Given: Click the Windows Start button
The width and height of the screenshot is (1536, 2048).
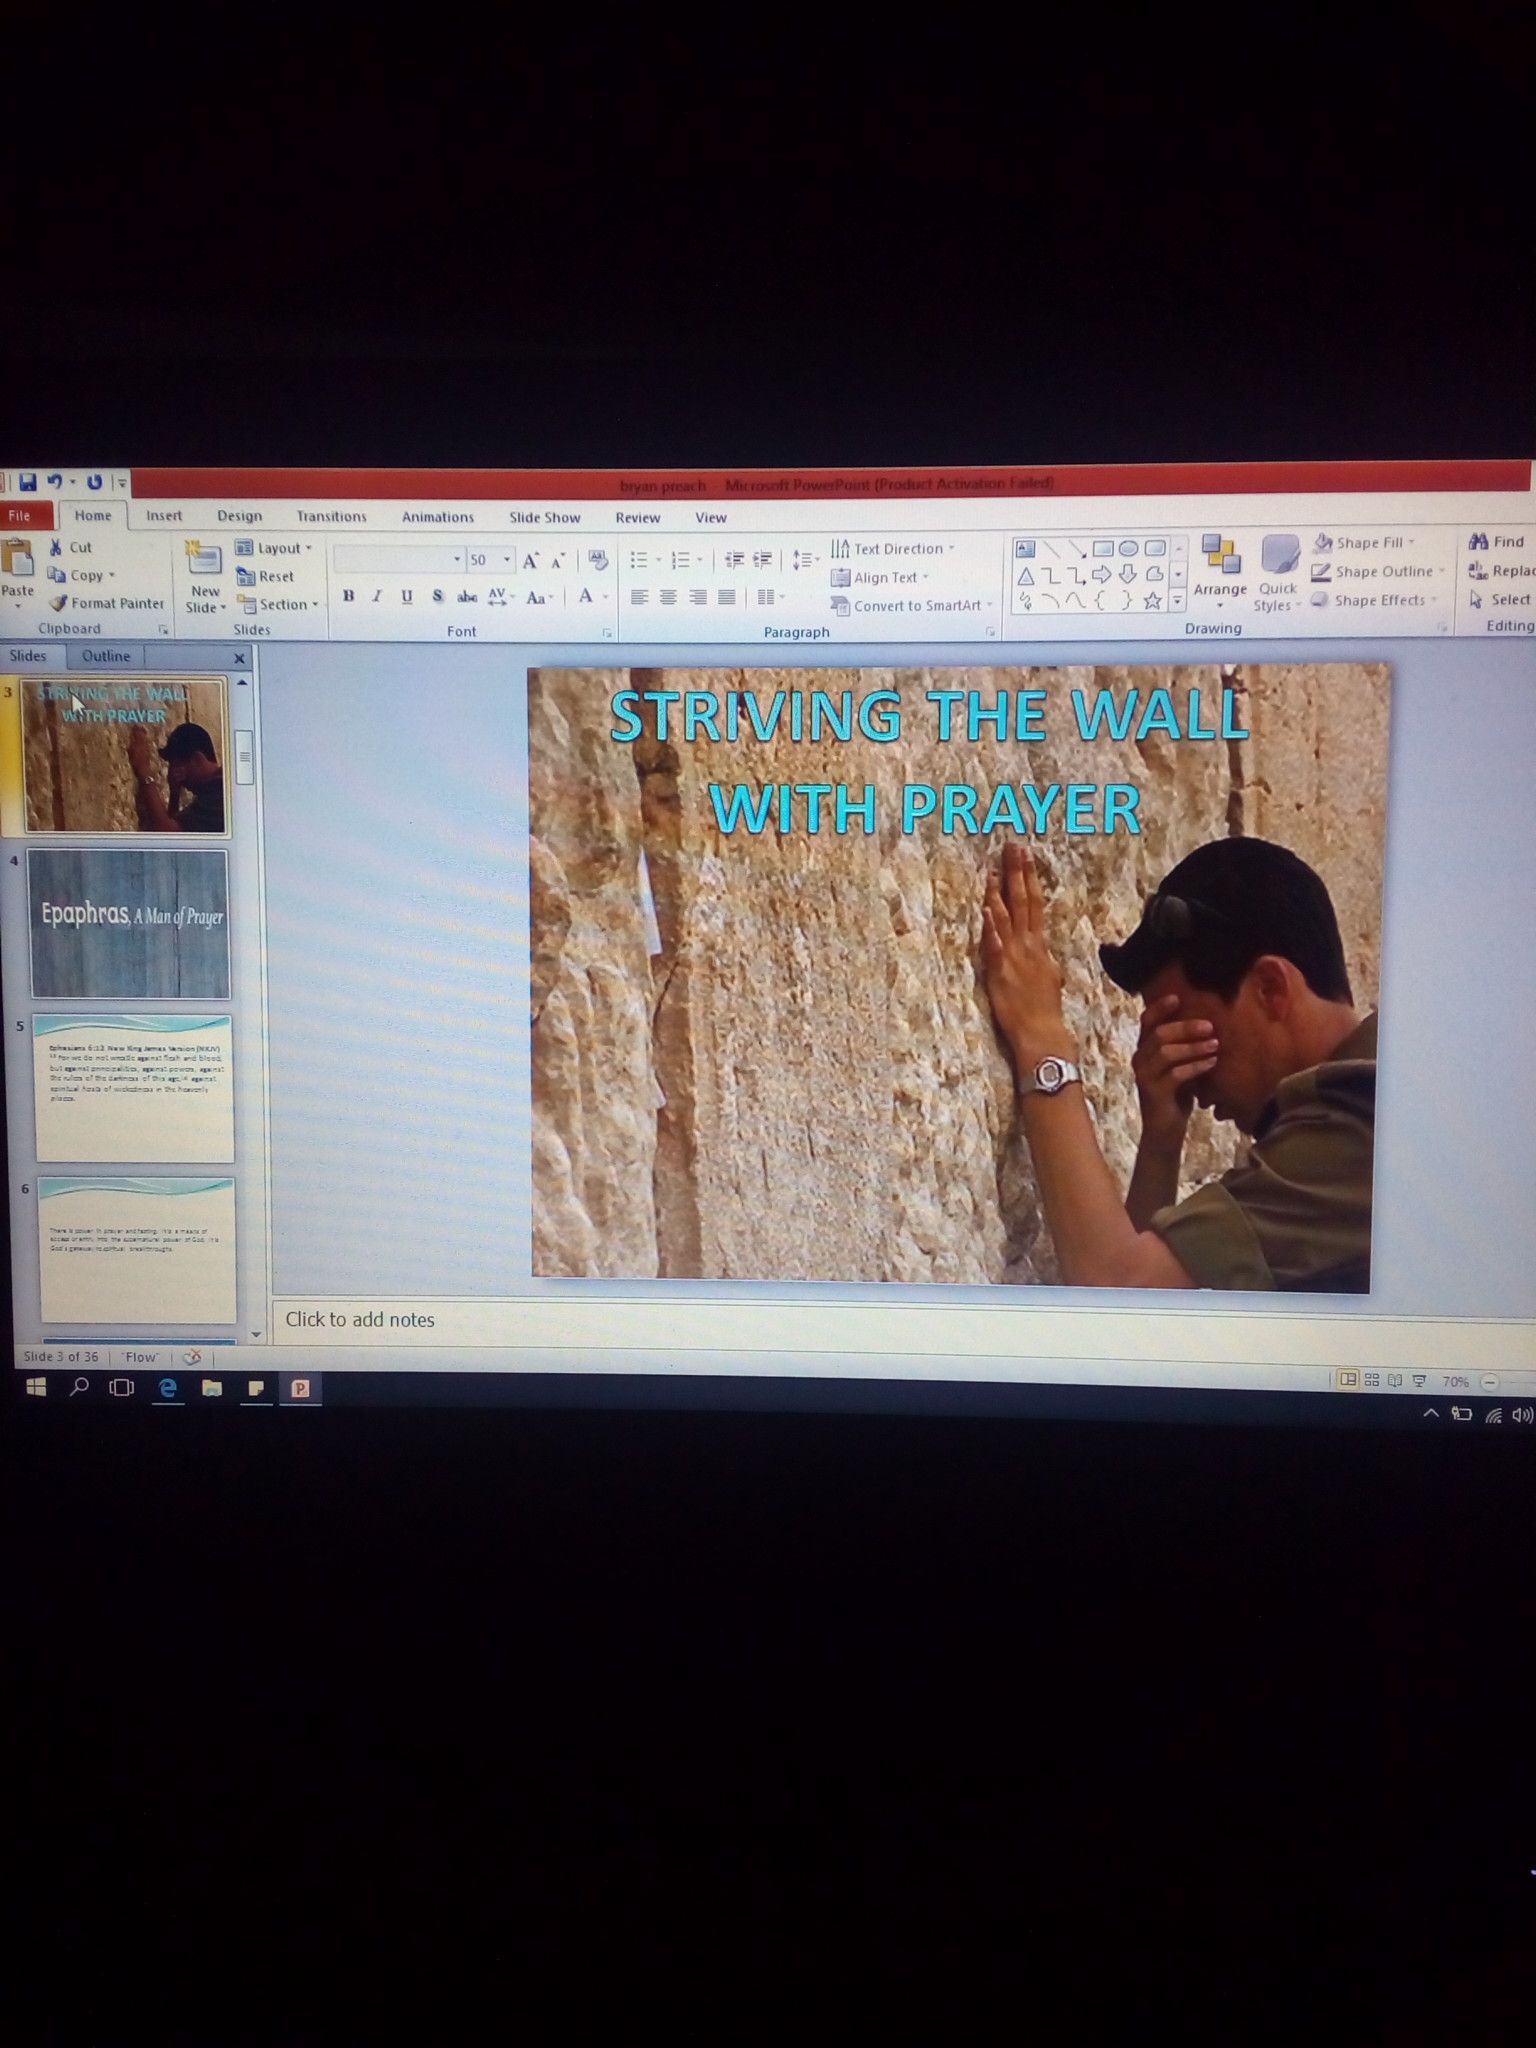Looking at the screenshot, I should point(36,1387).
